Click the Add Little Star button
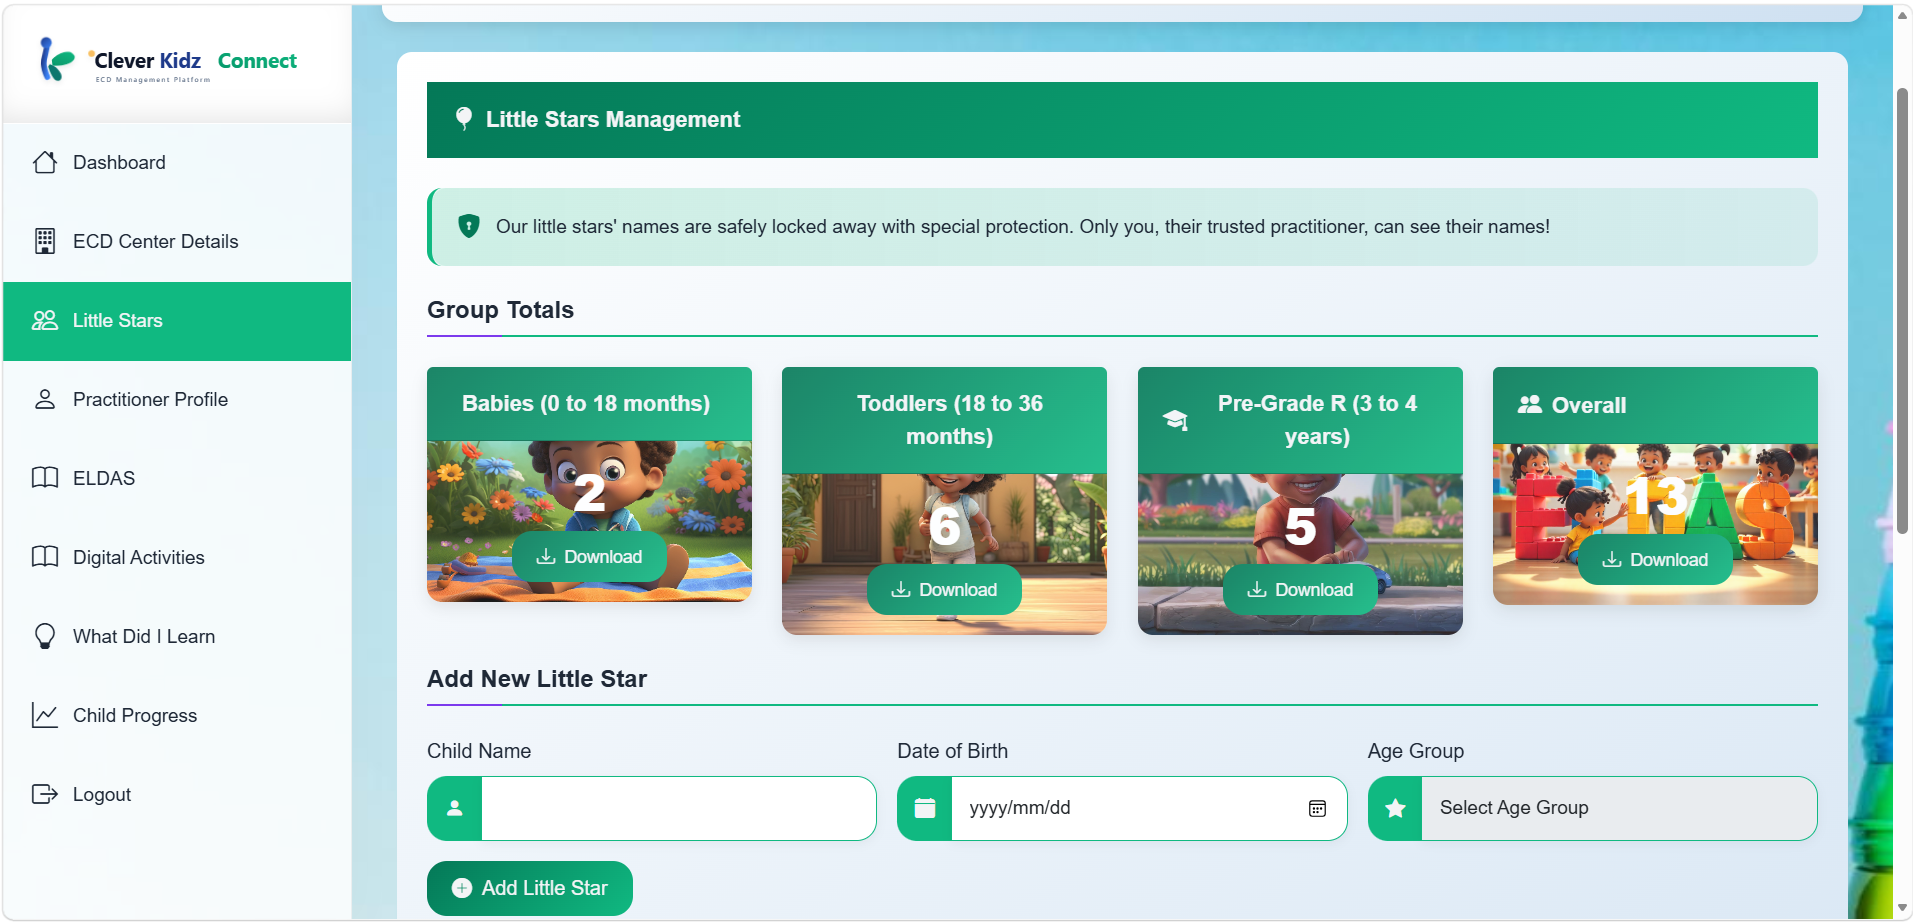The width and height of the screenshot is (1915, 922). coord(530,888)
